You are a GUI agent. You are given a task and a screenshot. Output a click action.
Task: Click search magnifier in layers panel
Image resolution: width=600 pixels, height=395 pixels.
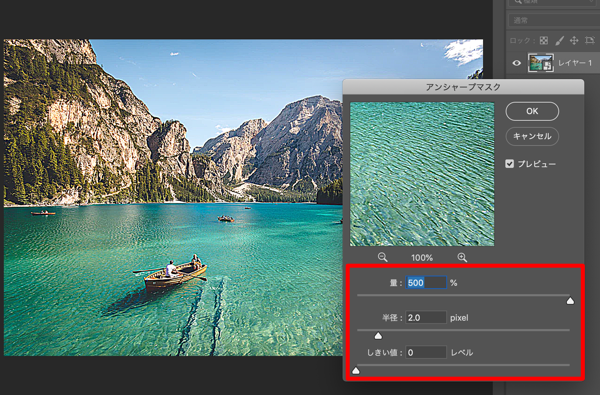(518, 2)
